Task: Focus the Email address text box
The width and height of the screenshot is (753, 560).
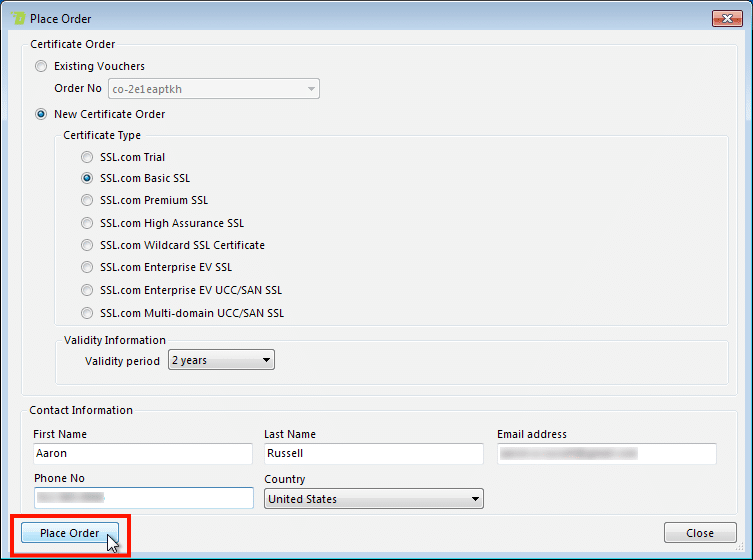Action: (606, 454)
